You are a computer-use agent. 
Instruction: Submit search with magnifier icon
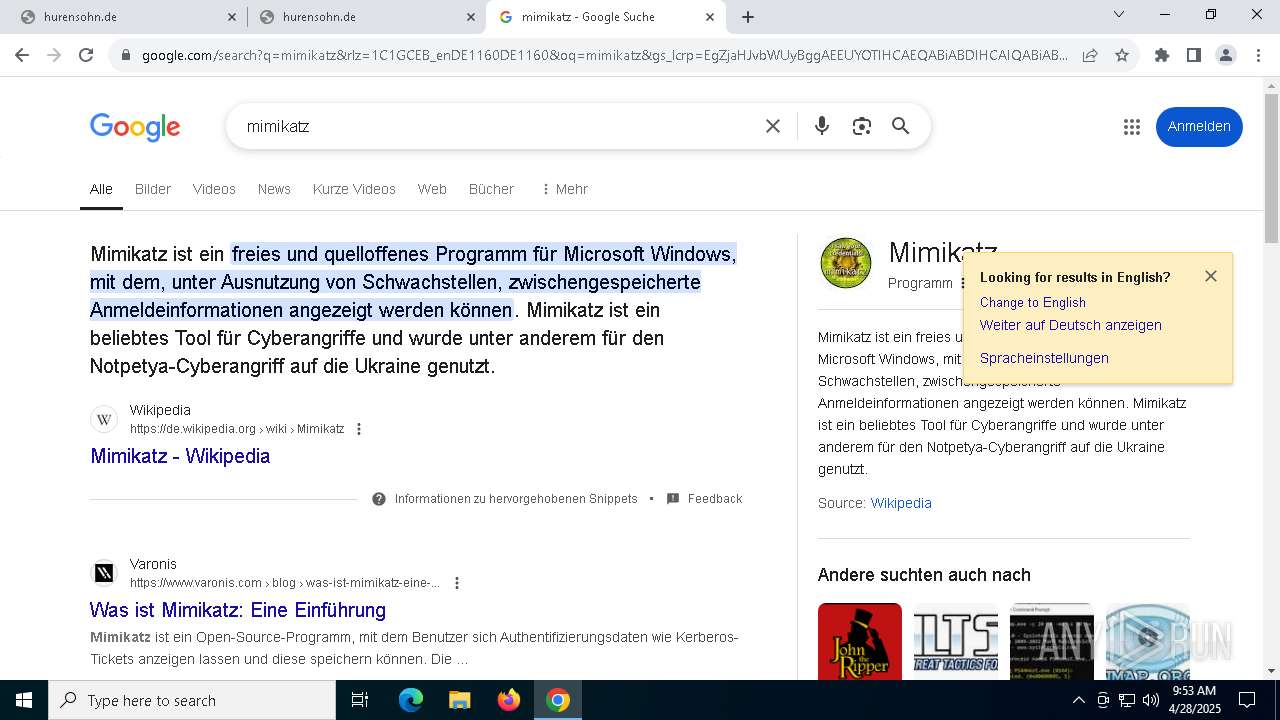coord(901,126)
